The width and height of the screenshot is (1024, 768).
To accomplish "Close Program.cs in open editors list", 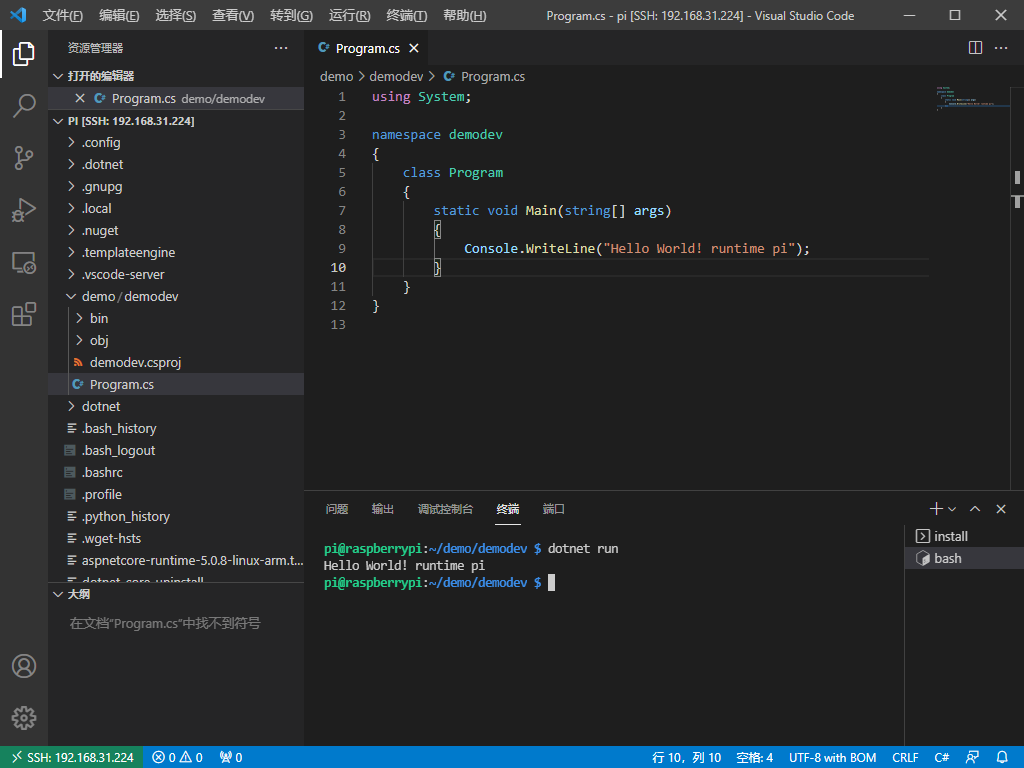I will click(80, 98).
